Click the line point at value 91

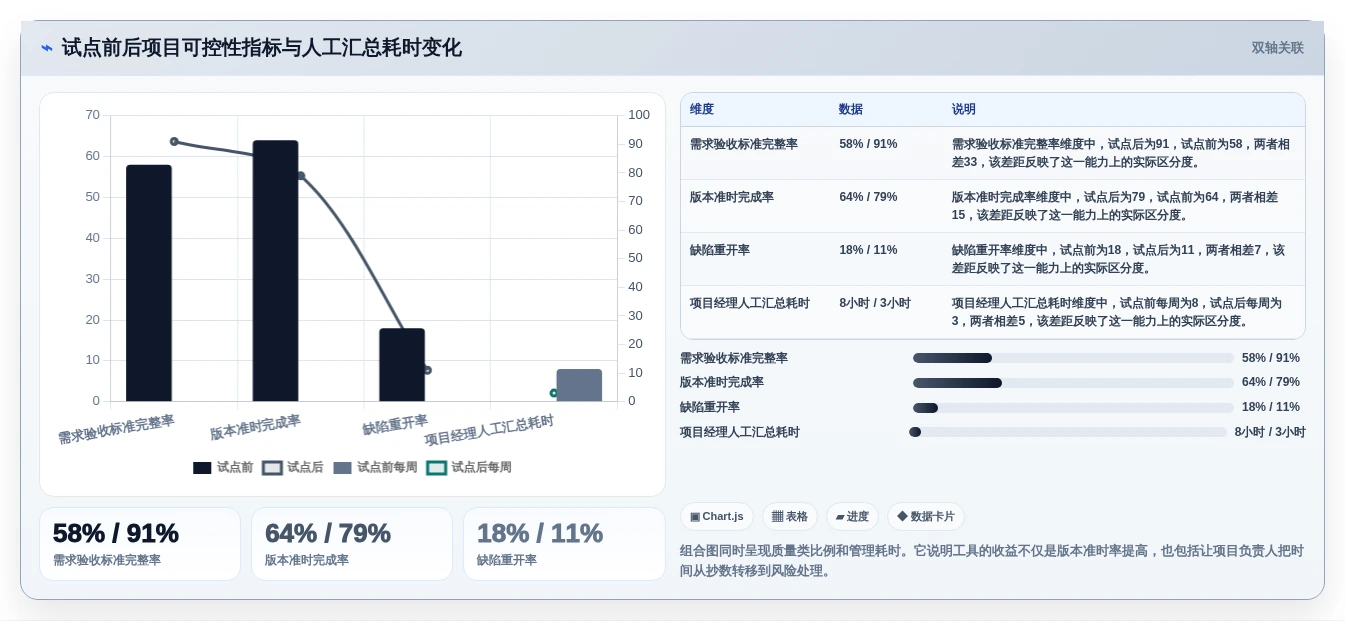[174, 141]
